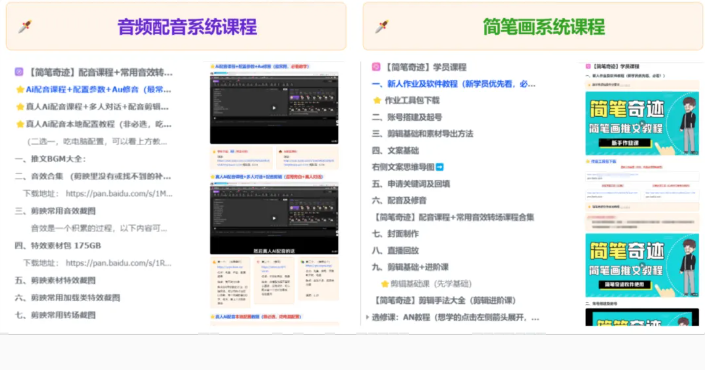Image resolution: width=705 pixels, height=370 pixels.
Task: Click star icon before Ai配音课程+配置参数
Action: 20,89
